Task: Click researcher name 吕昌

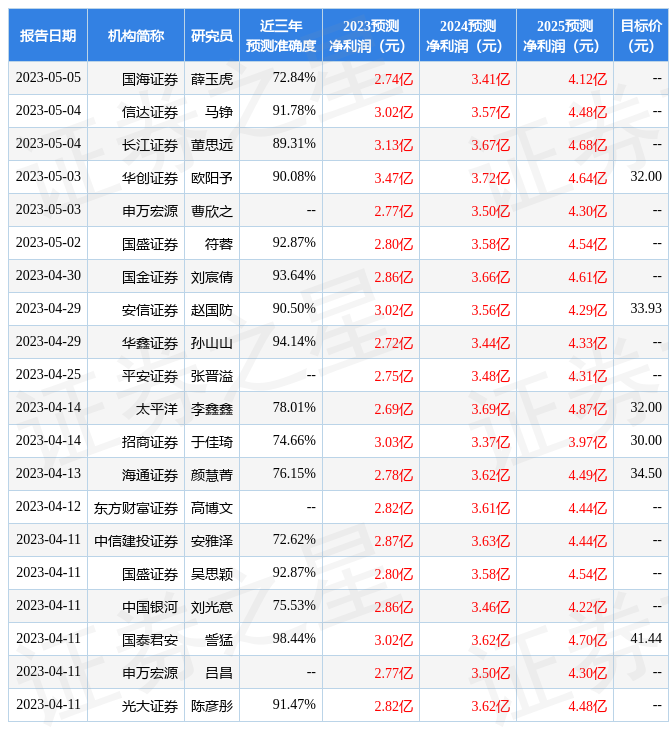Action: 219,673
